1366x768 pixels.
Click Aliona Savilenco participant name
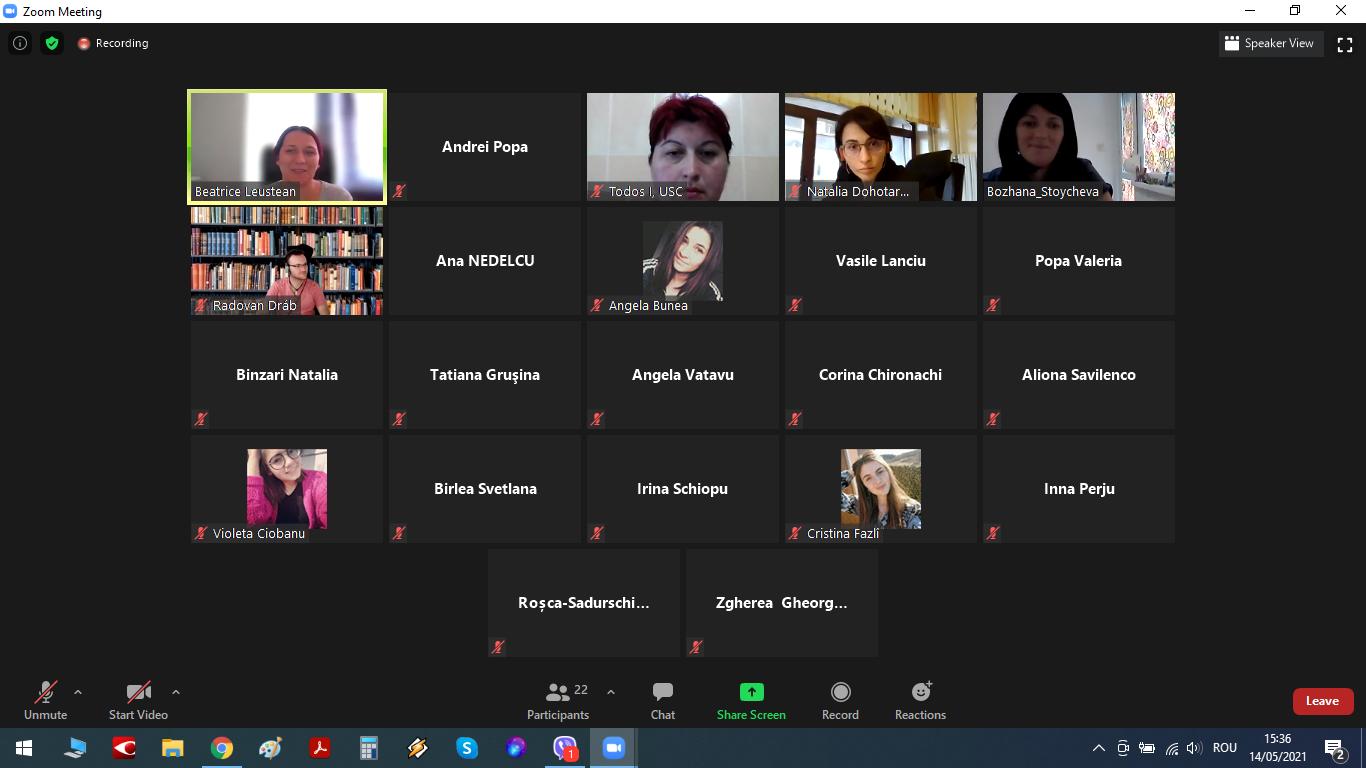tap(1079, 375)
